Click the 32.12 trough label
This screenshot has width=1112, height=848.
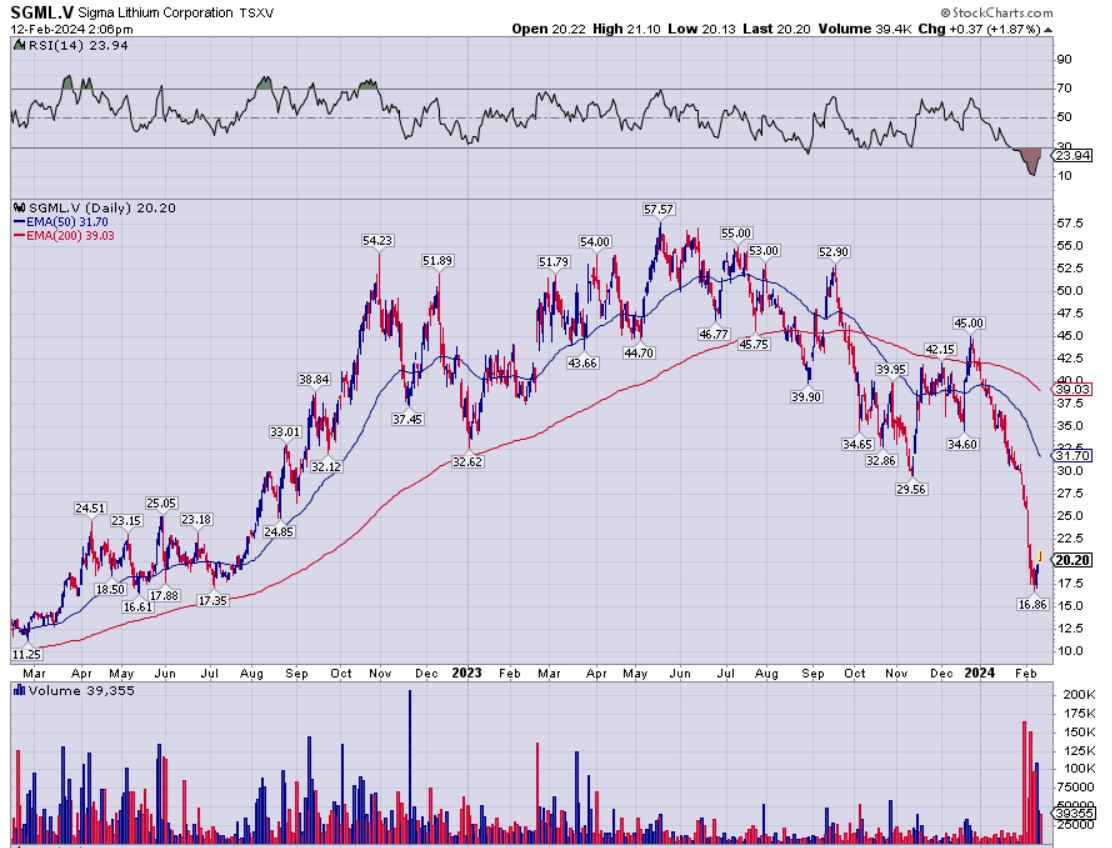click(x=326, y=467)
